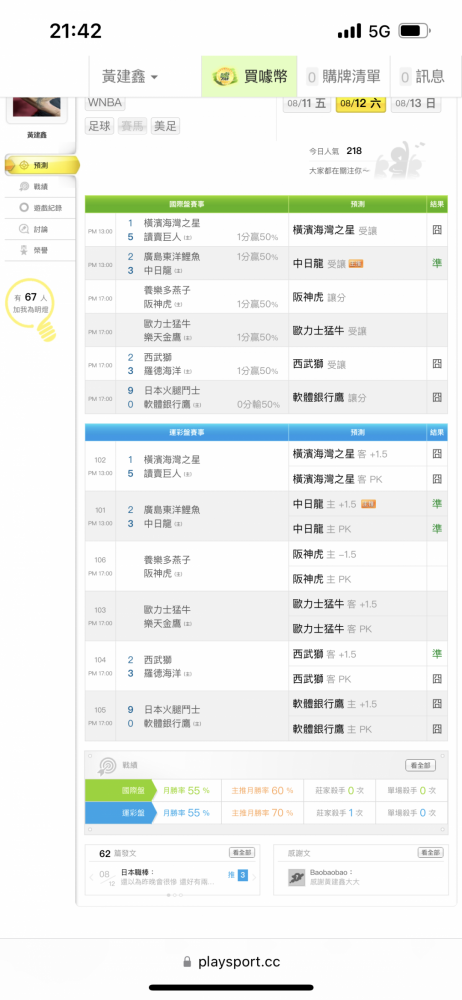Switch to date 08/12 六
This screenshot has height=1000, width=462.
coord(361,103)
